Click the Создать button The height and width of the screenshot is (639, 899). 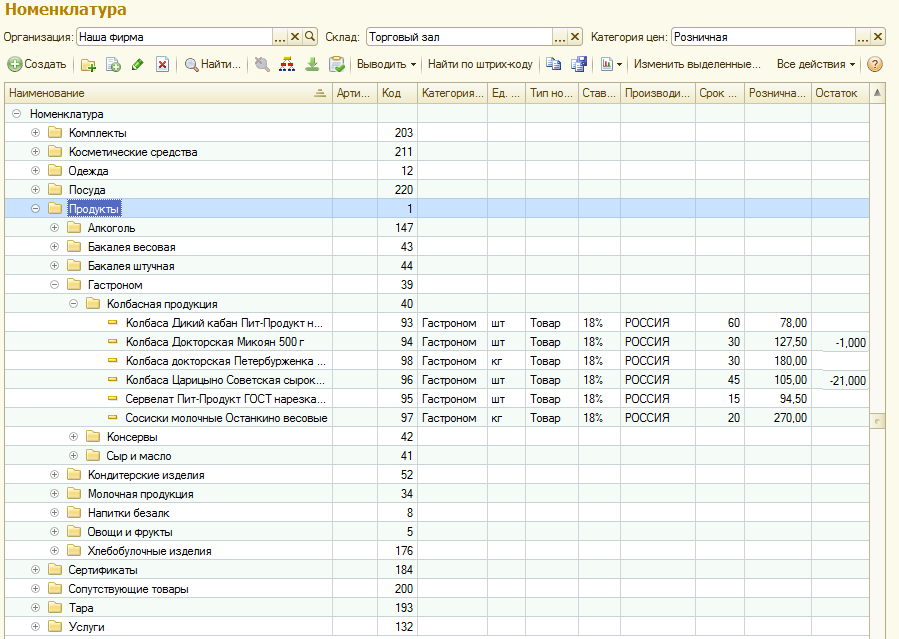pos(37,64)
